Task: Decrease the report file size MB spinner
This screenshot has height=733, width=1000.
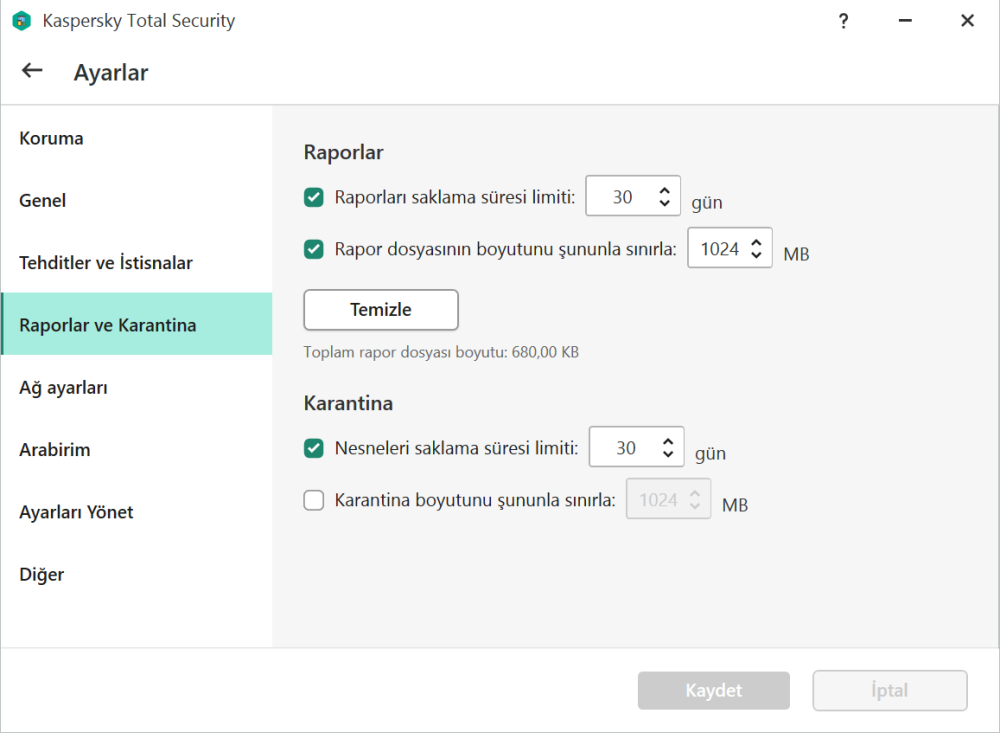Action: click(x=756, y=255)
